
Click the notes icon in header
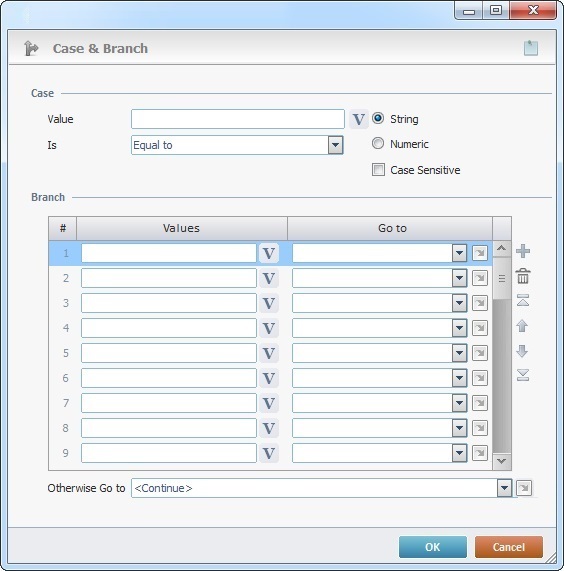(531, 48)
